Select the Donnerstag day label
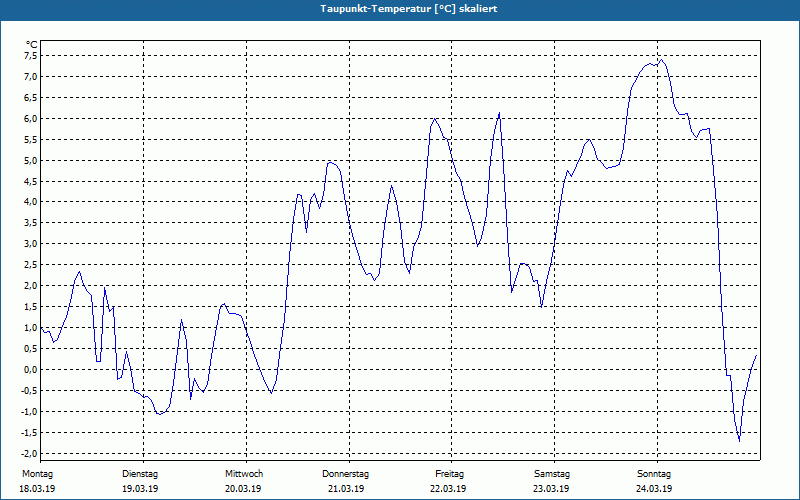This screenshot has height=500, width=800. click(x=345, y=474)
